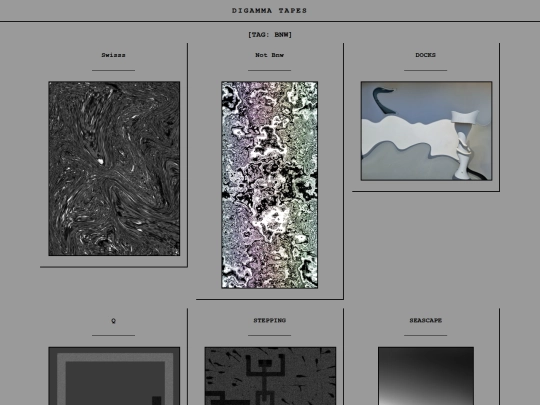
Task: View the DOCKS white sculpture image
Action: tap(426, 131)
